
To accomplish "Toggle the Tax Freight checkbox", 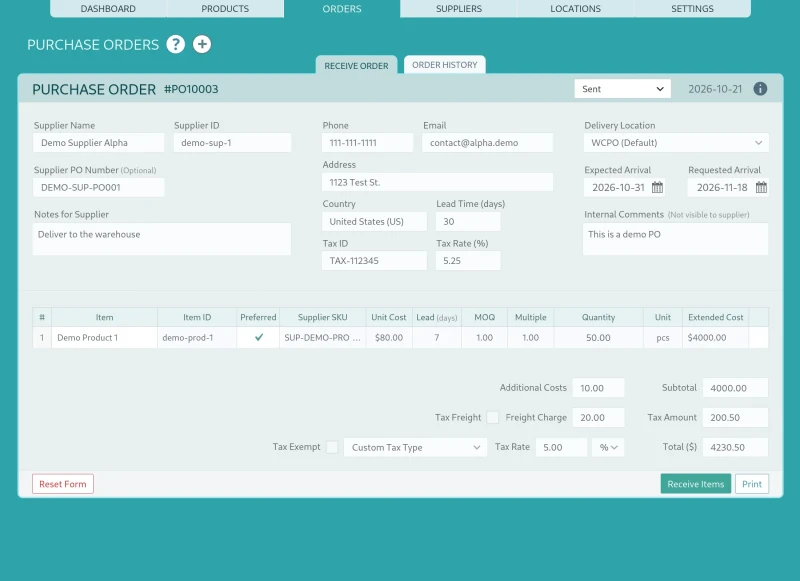I will [492, 417].
